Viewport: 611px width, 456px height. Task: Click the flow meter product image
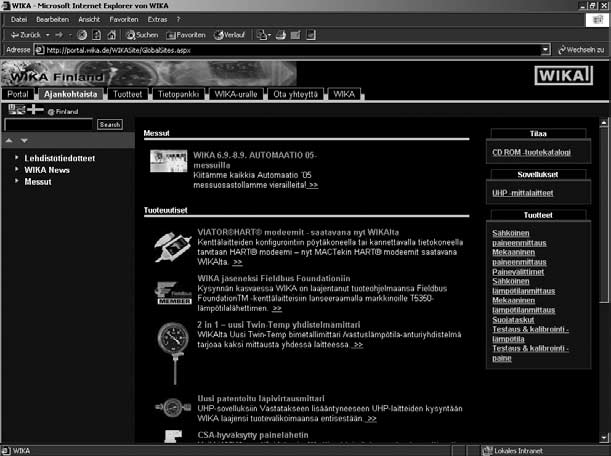pos(173,408)
